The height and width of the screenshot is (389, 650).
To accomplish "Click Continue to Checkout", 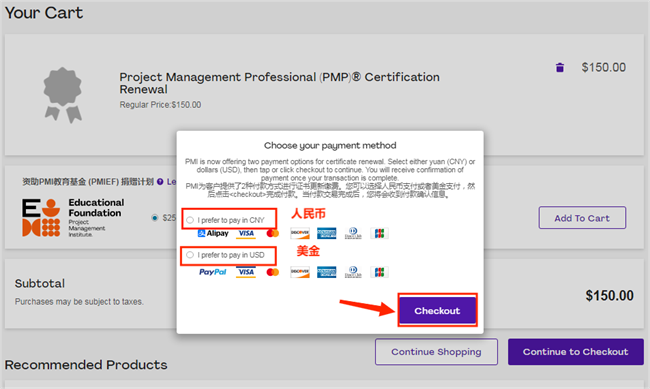I will pyautogui.click(x=576, y=352).
